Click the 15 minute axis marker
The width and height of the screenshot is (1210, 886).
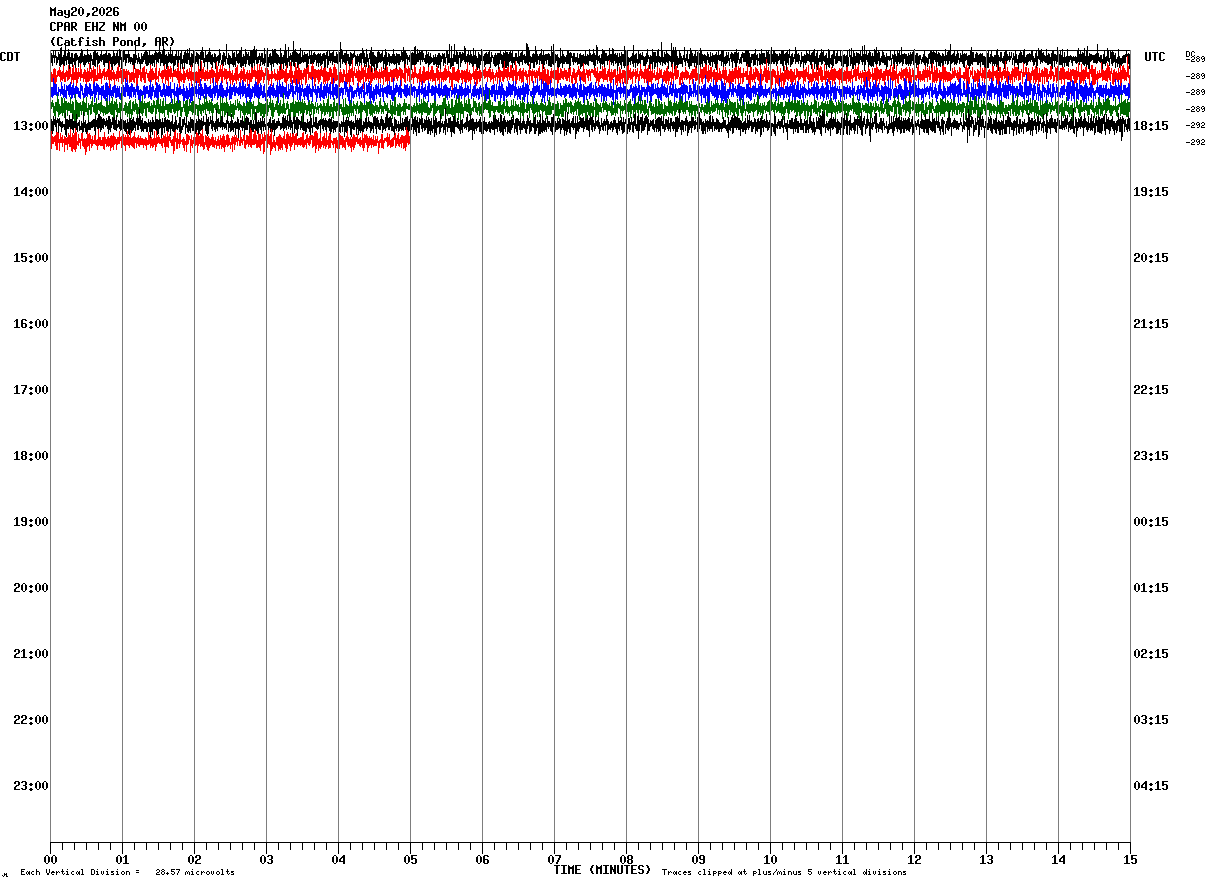1130,860
